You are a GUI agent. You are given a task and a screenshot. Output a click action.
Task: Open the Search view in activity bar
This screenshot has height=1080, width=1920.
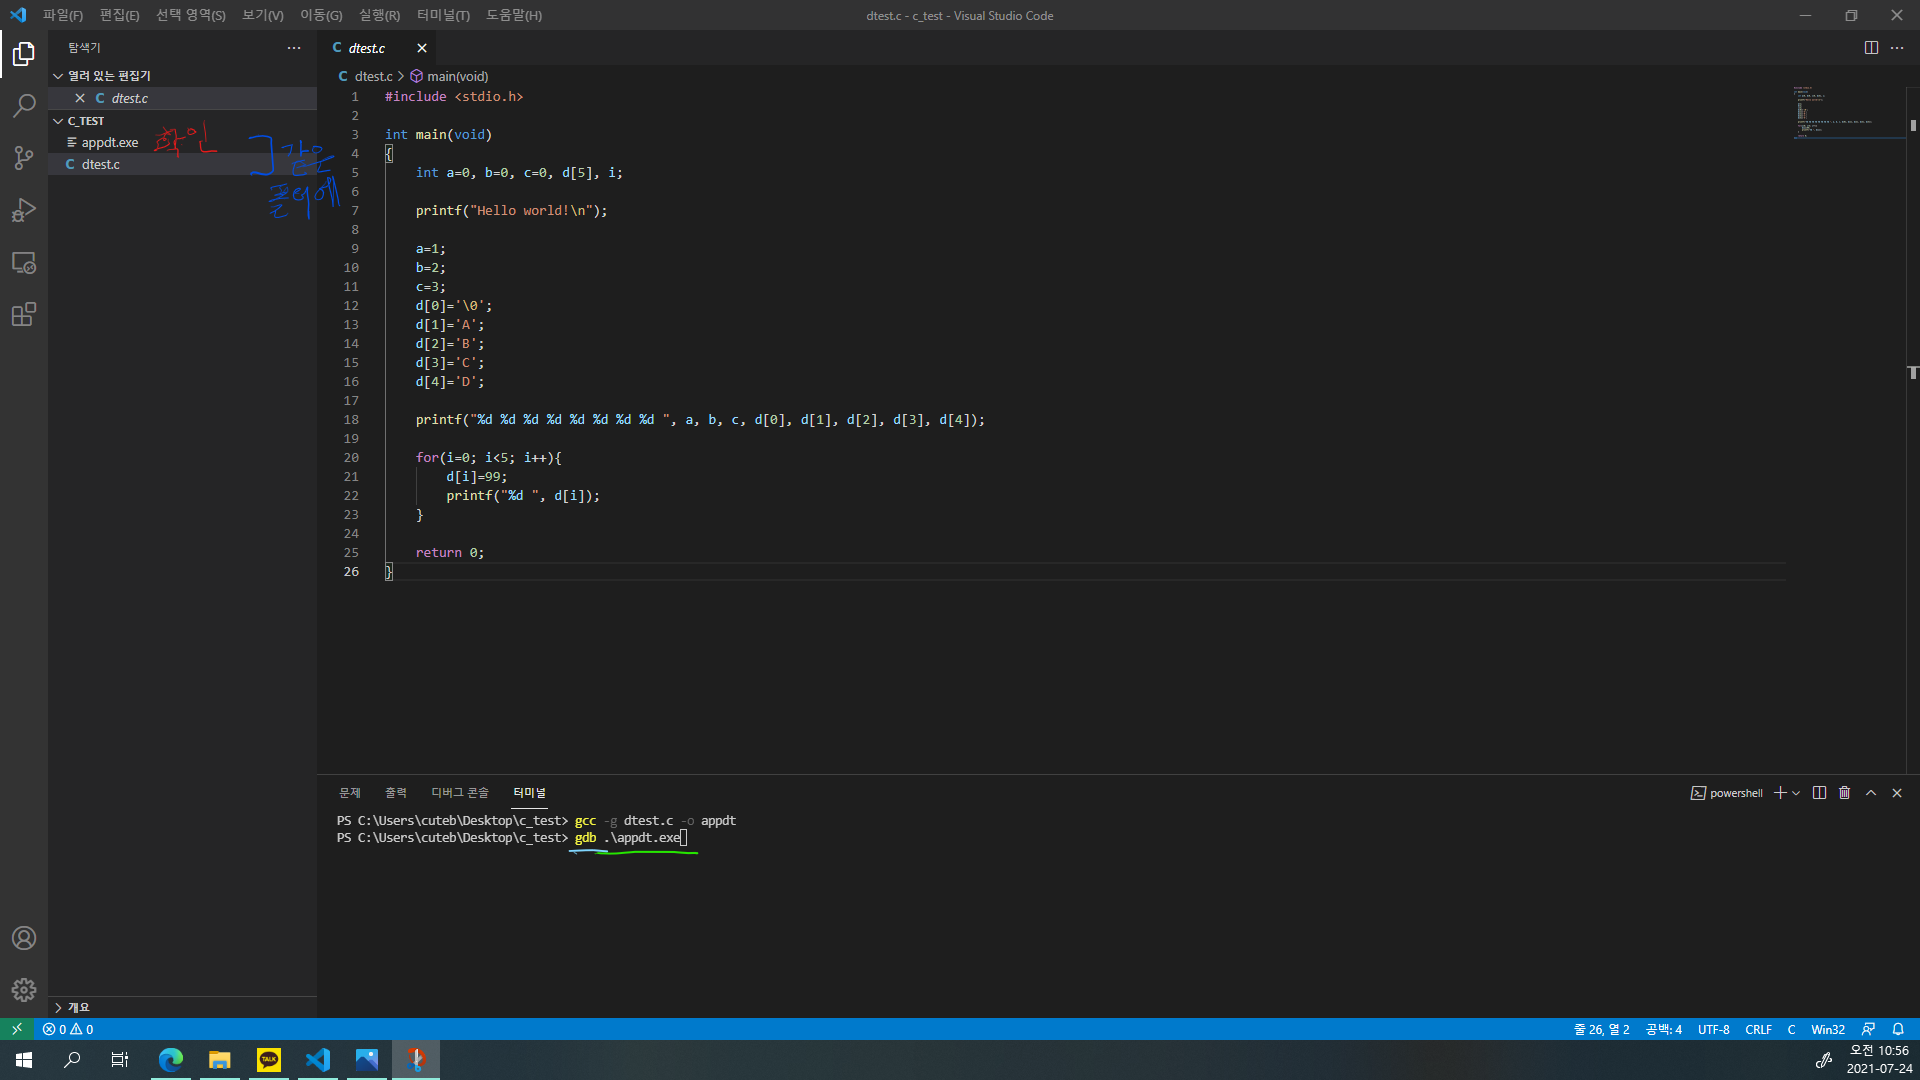tap(24, 105)
